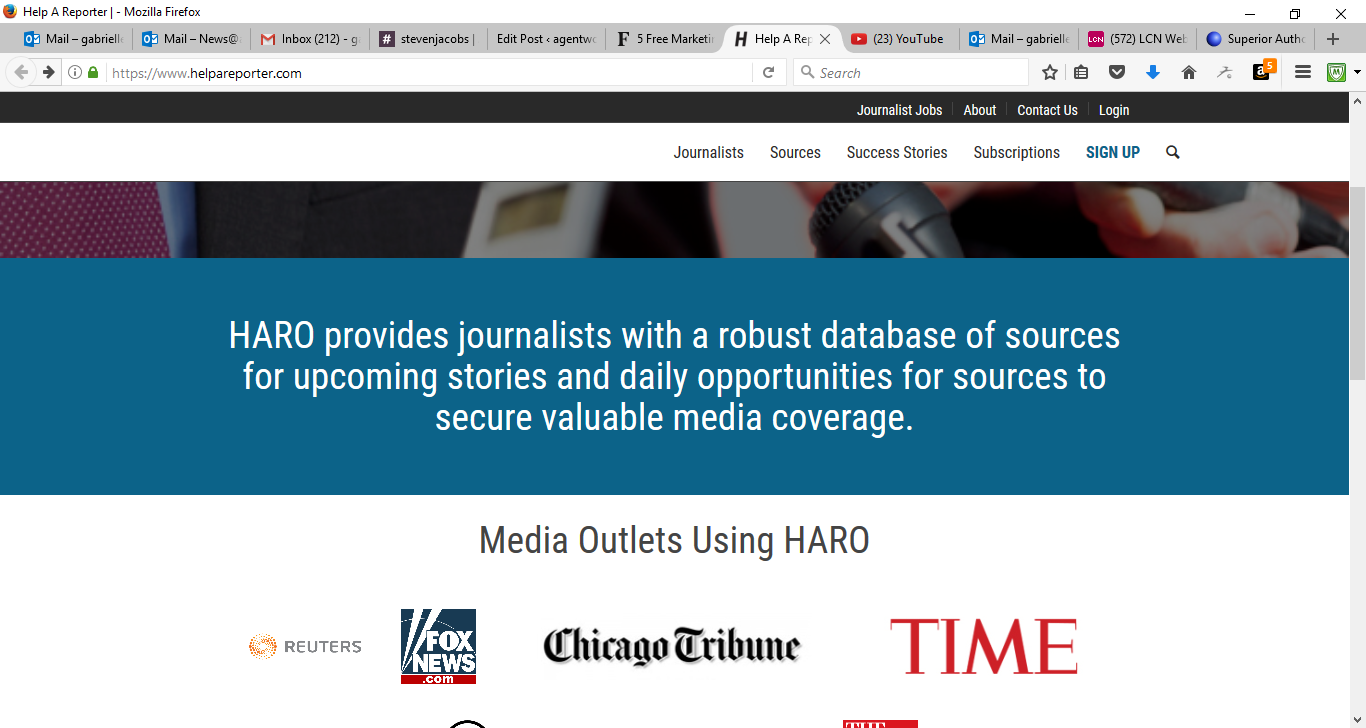Screen dimensions: 1366x728
Task: Click the URL address bar
Action: coord(428,72)
